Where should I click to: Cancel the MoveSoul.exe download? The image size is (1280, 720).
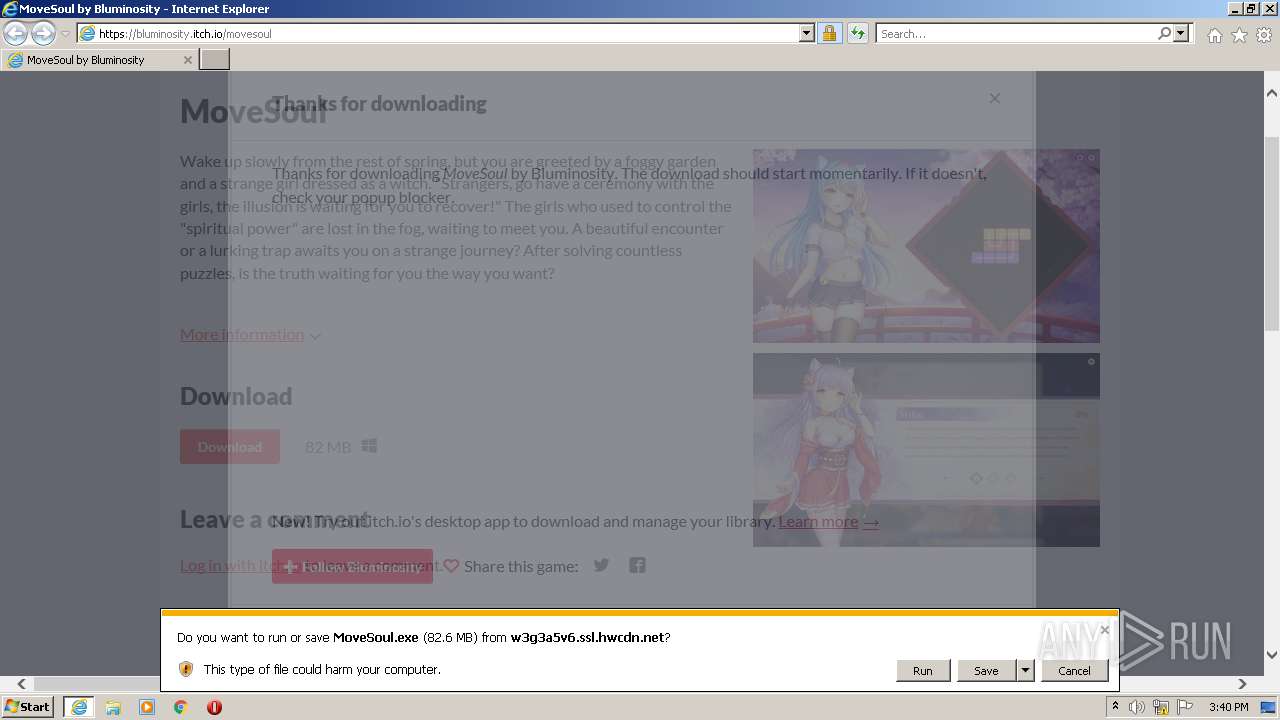(1074, 671)
